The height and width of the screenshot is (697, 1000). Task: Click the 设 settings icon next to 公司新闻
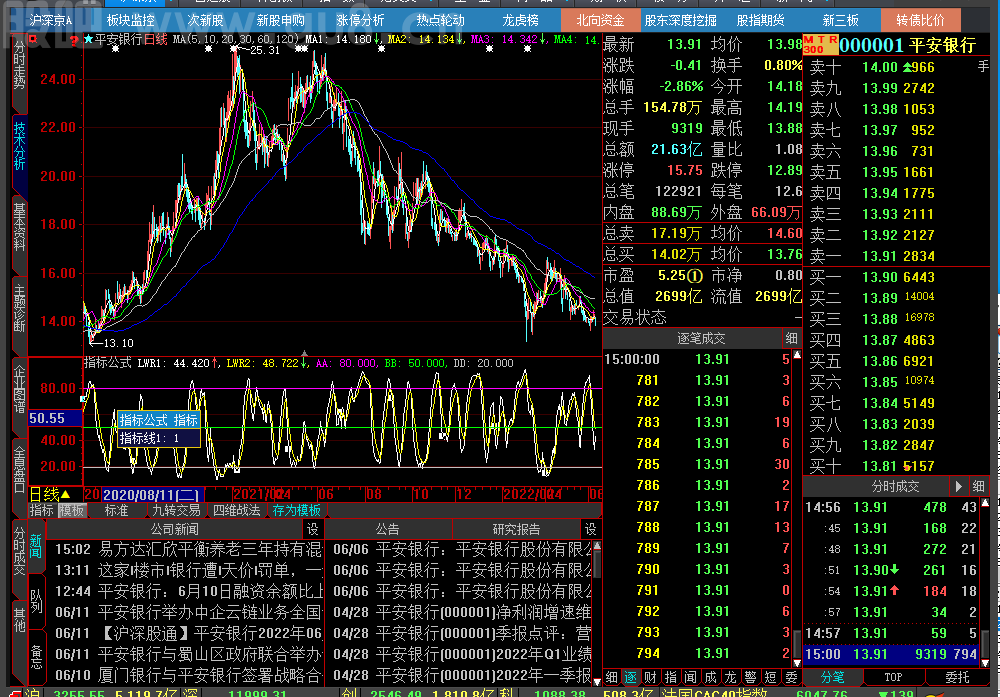coord(312,529)
